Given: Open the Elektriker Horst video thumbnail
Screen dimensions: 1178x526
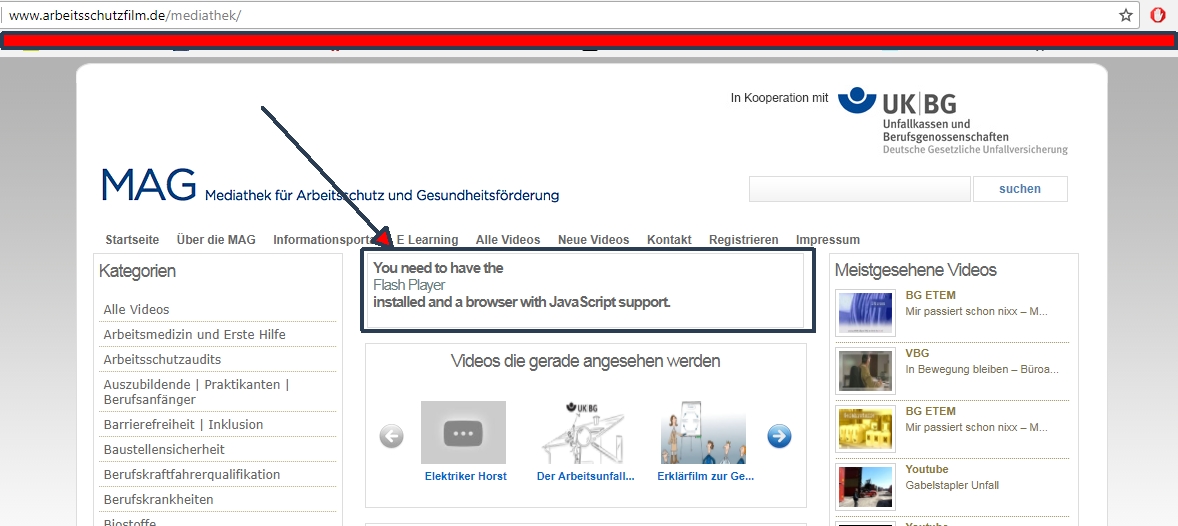Looking at the screenshot, I should click(x=463, y=432).
